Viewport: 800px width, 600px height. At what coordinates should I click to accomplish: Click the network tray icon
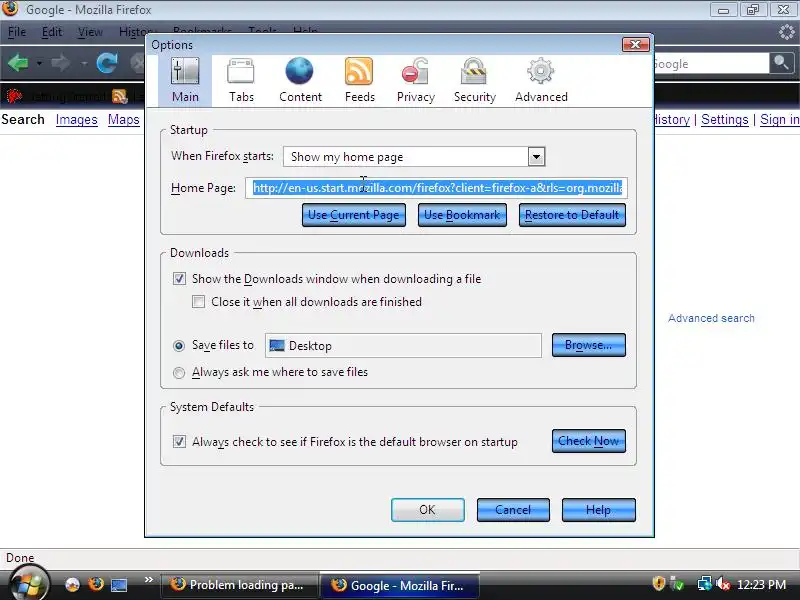tap(705, 584)
